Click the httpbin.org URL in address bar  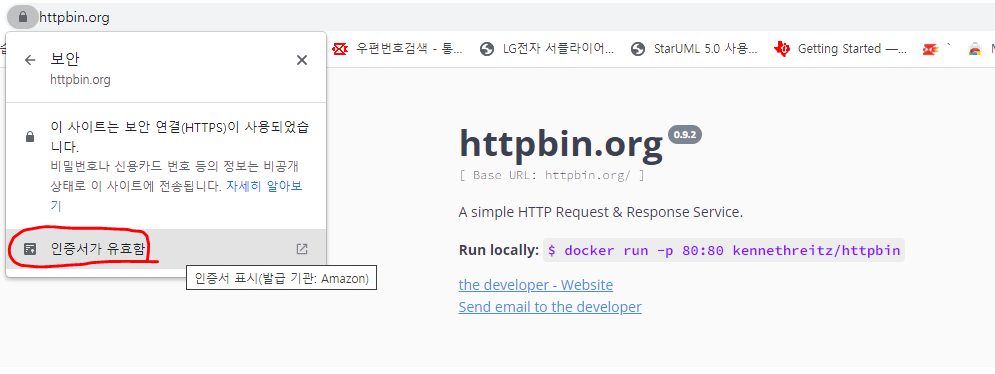[74, 18]
